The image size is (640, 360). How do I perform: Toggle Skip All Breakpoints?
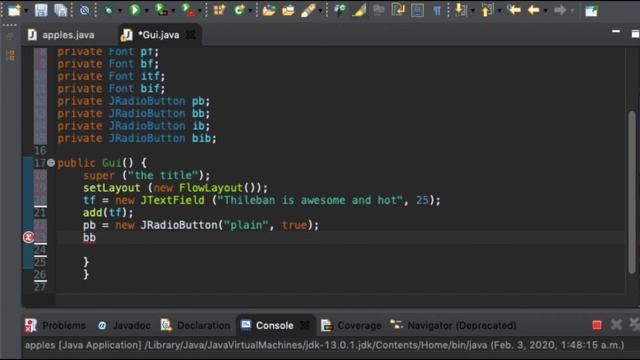click(x=84, y=10)
